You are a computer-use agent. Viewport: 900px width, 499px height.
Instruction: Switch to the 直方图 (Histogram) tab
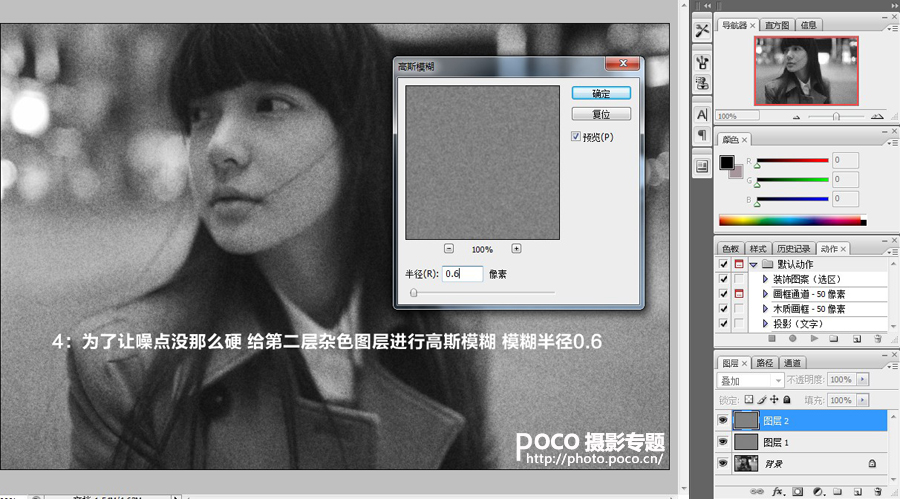[x=777, y=25]
